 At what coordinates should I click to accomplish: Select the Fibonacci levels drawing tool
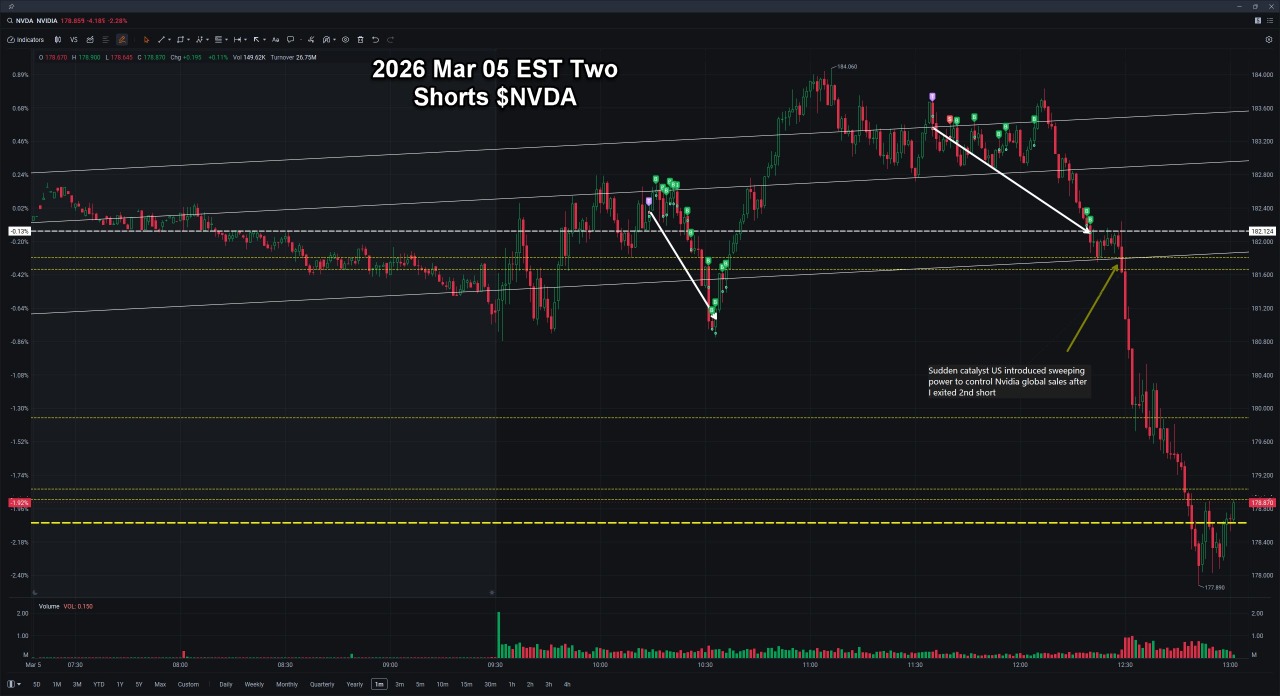[x=218, y=40]
